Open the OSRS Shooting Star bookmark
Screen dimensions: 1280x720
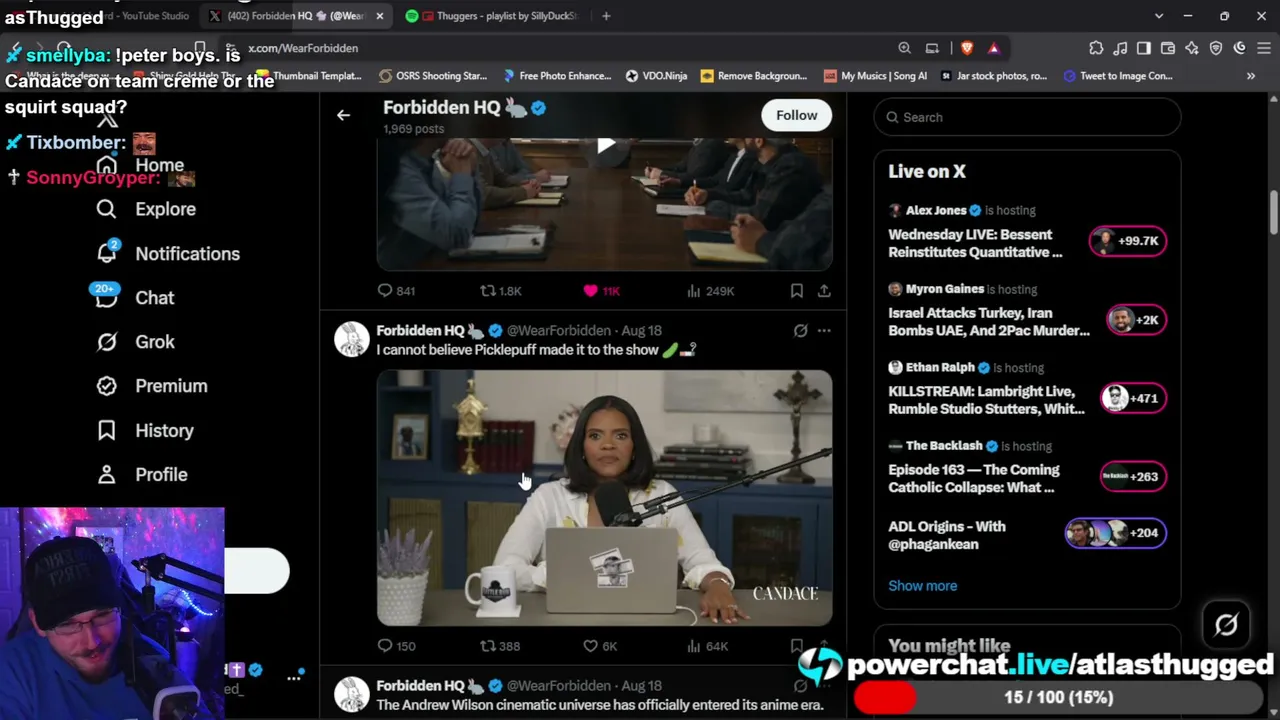point(433,76)
